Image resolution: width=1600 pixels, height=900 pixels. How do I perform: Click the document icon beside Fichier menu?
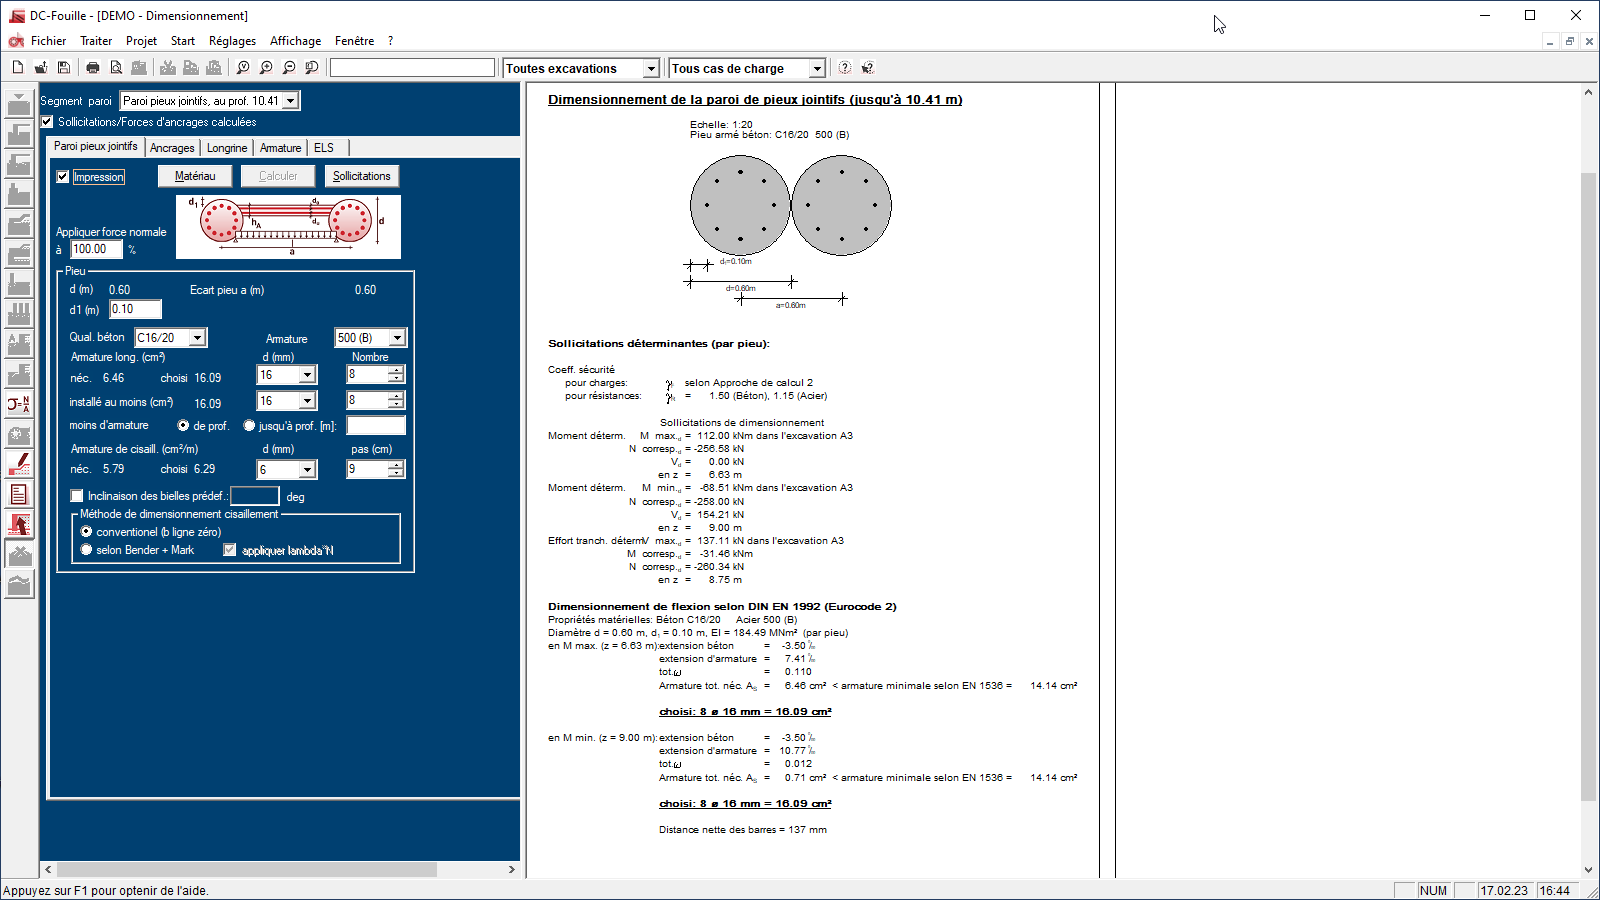pos(16,41)
